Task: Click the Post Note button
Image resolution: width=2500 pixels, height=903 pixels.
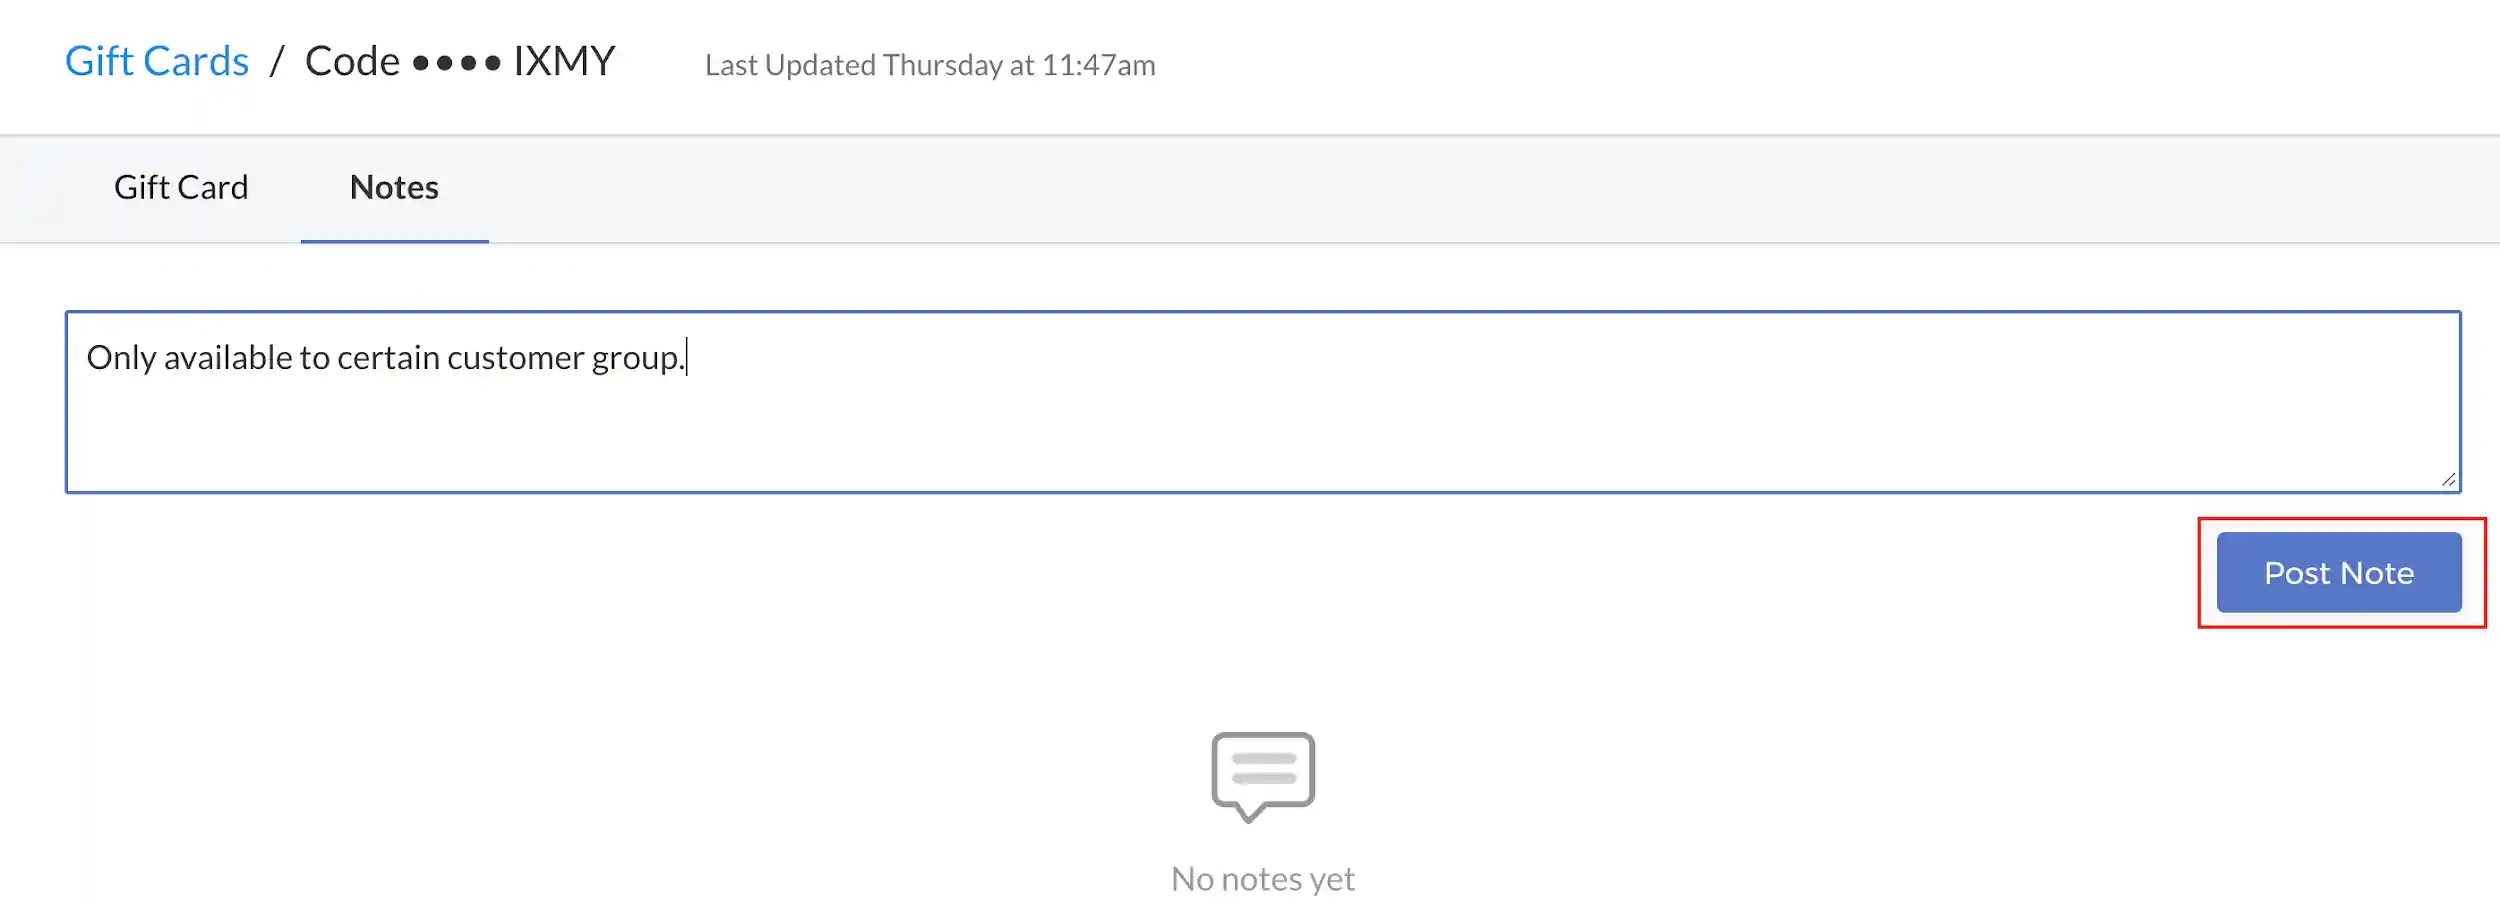Action: [2339, 572]
